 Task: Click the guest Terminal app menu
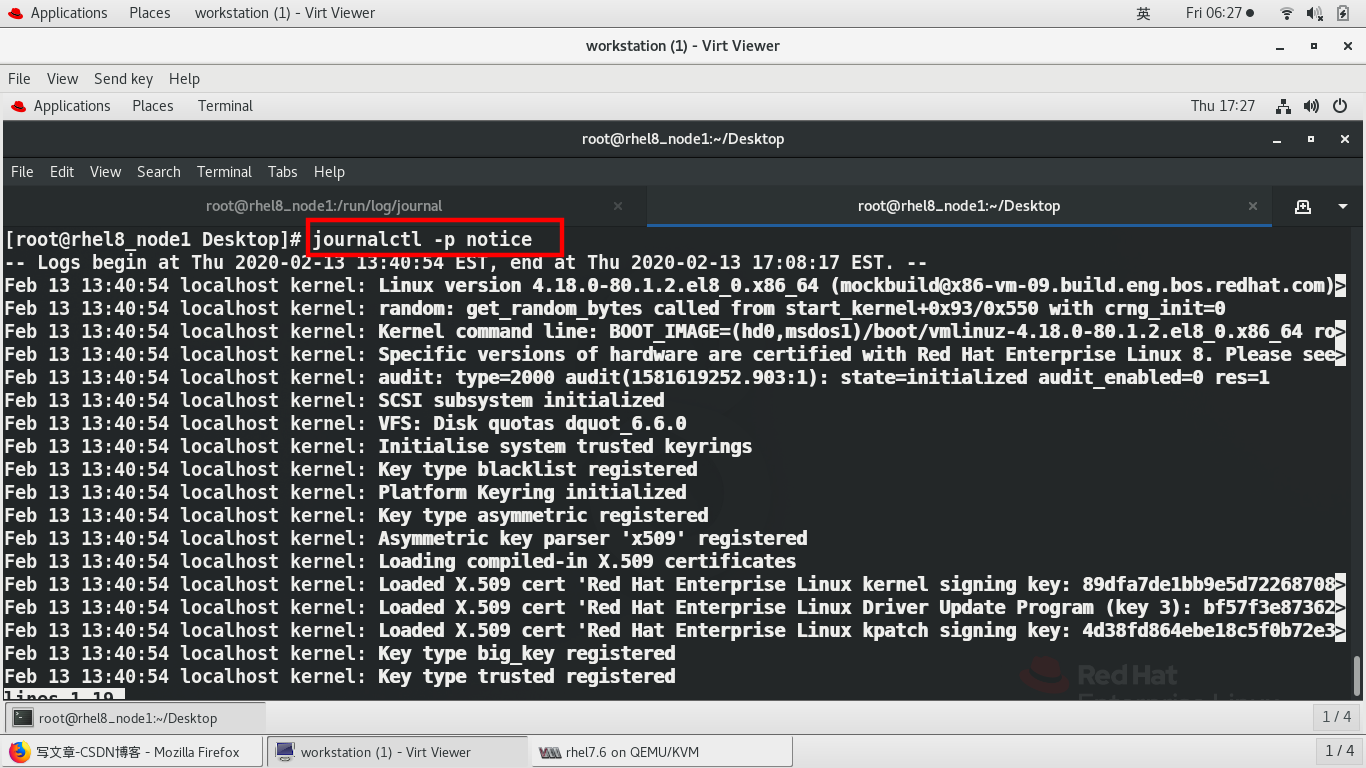coord(225,106)
